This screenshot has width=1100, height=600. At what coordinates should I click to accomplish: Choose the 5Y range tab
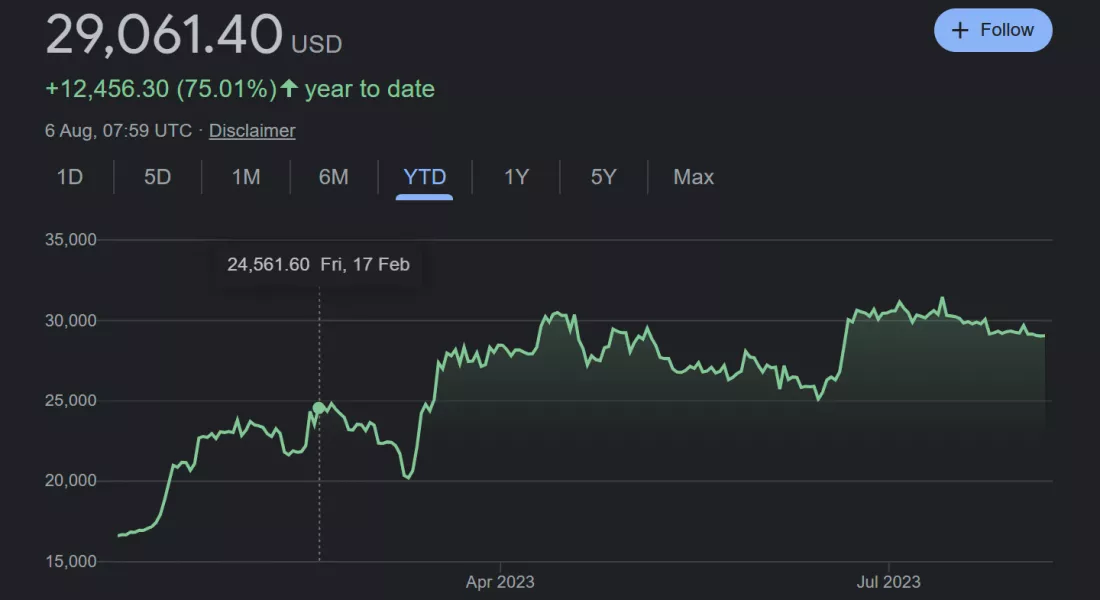click(x=603, y=177)
